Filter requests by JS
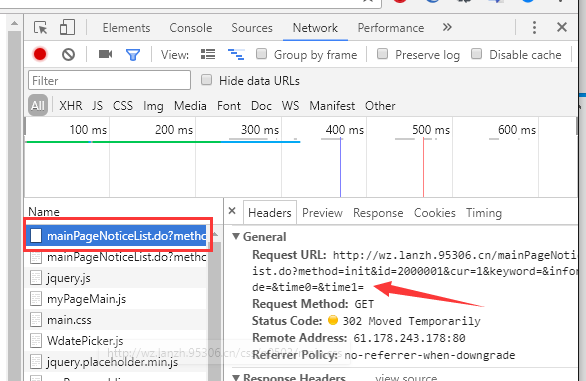The height and width of the screenshot is (381, 586). [x=97, y=106]
